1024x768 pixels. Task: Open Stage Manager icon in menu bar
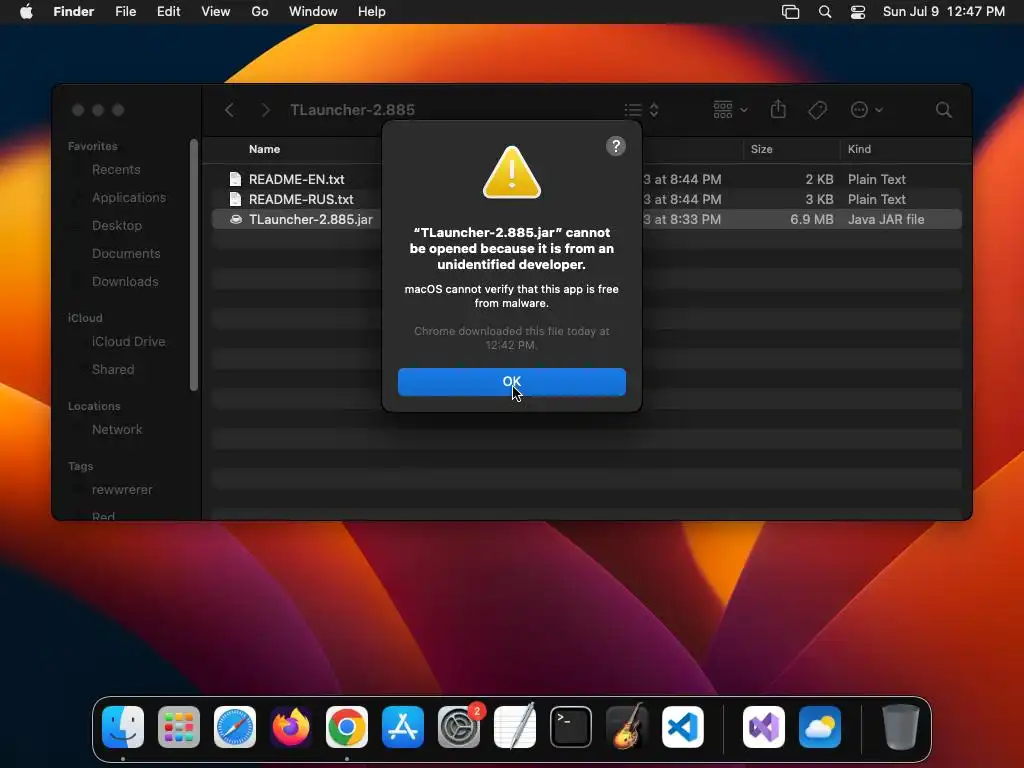(x=790, y=12)
